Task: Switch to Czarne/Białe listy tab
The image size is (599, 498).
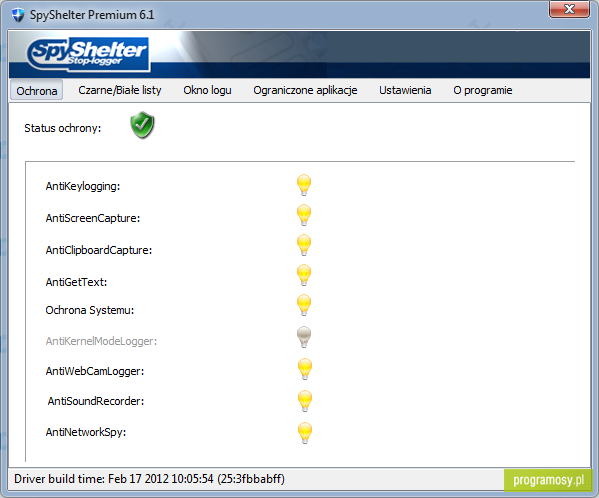Action: tap(120, 90)
